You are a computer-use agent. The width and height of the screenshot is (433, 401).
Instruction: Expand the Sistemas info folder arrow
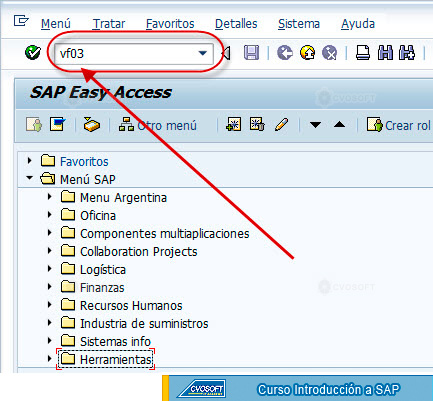[x=50, y=341]
